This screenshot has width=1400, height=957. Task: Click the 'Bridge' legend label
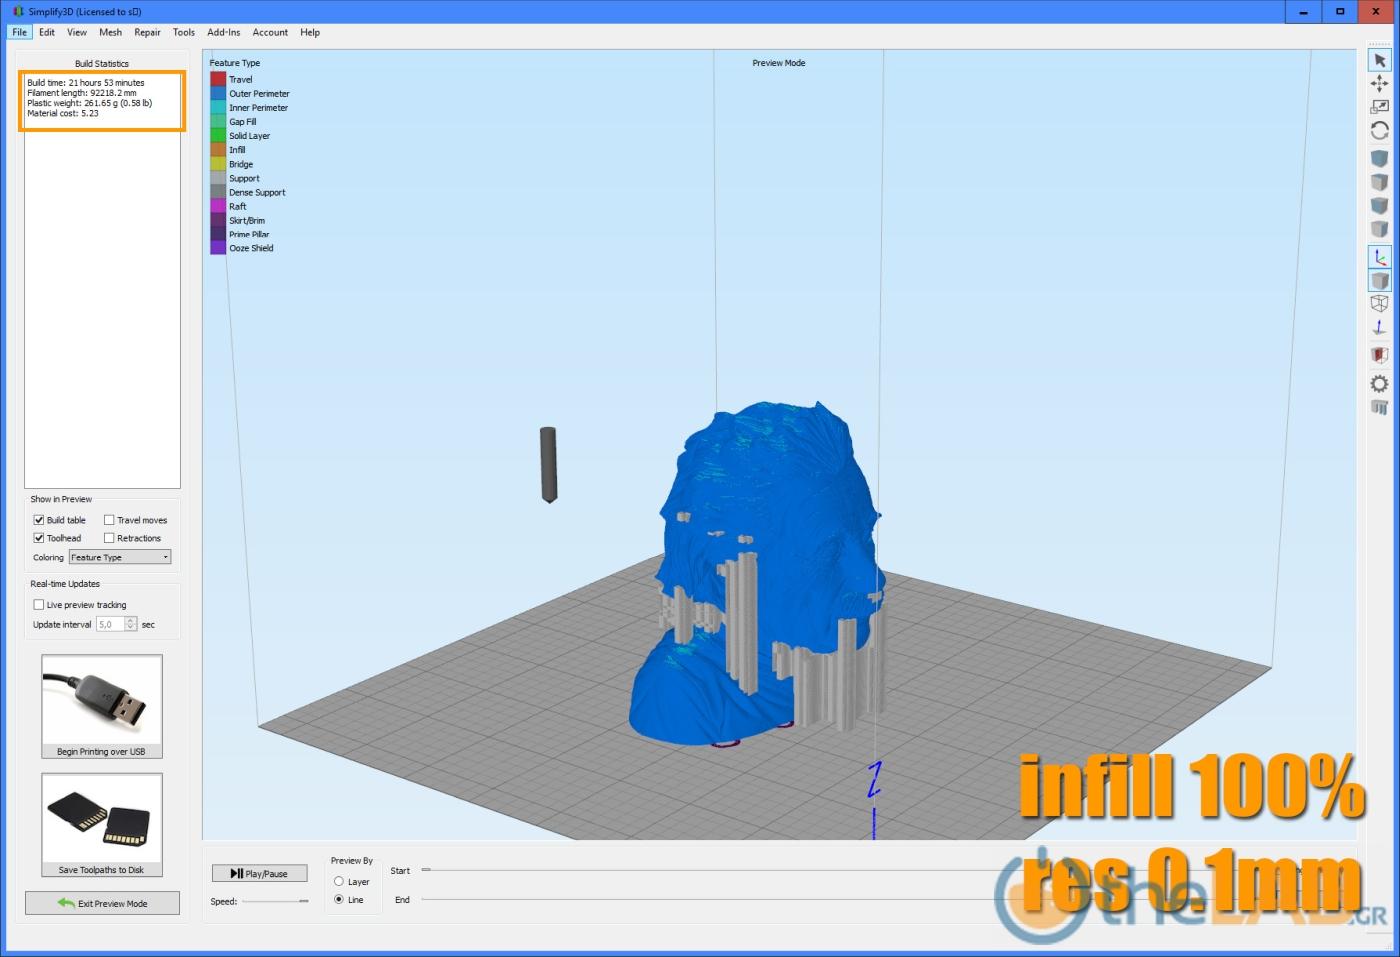click(241, 164)
